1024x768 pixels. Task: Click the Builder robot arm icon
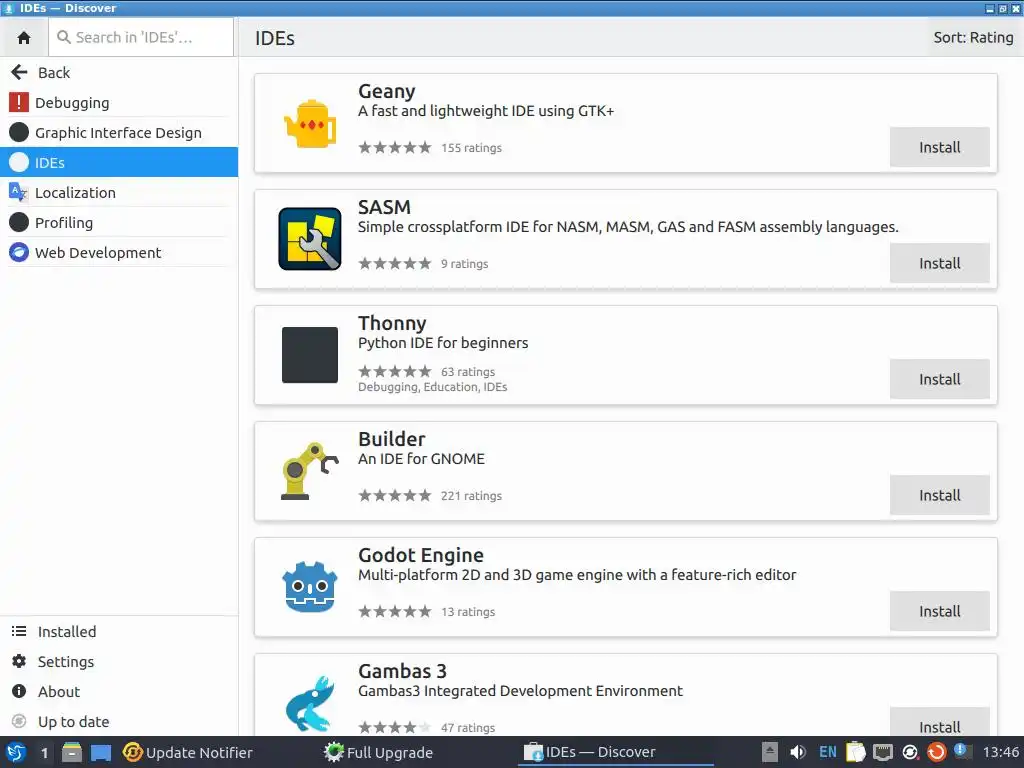[310, 471]
